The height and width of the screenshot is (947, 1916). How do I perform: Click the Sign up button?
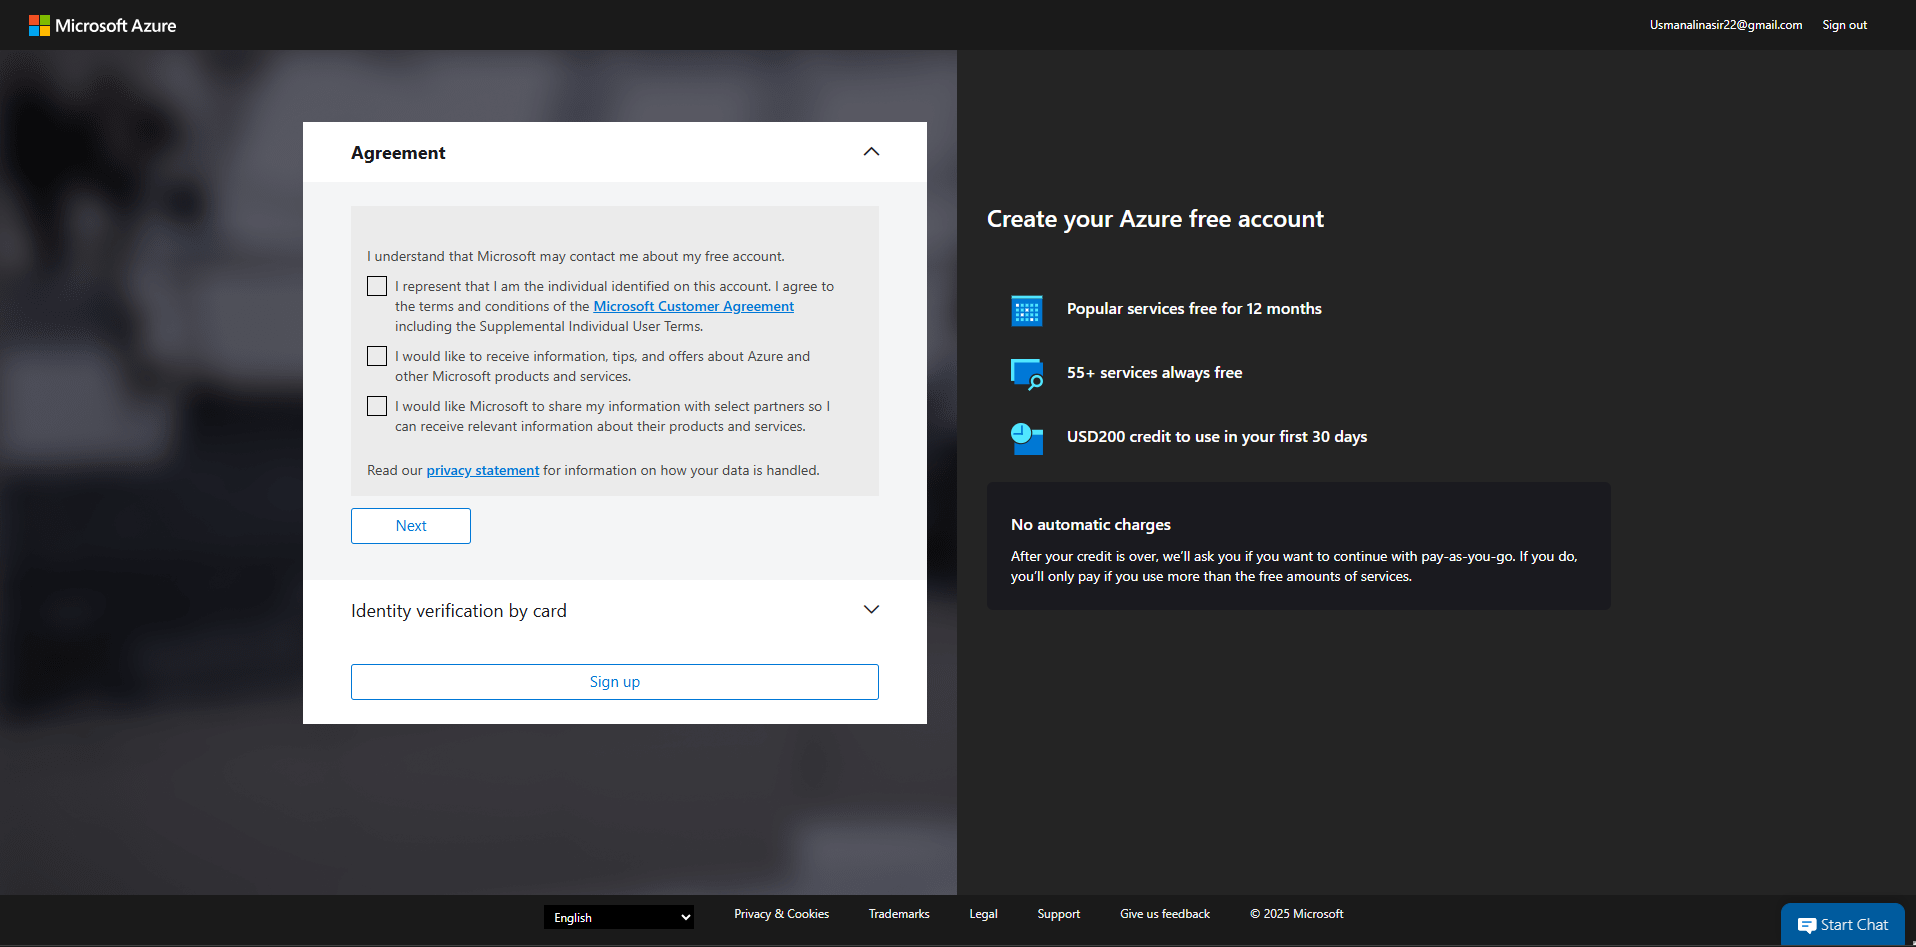[614, 681]
